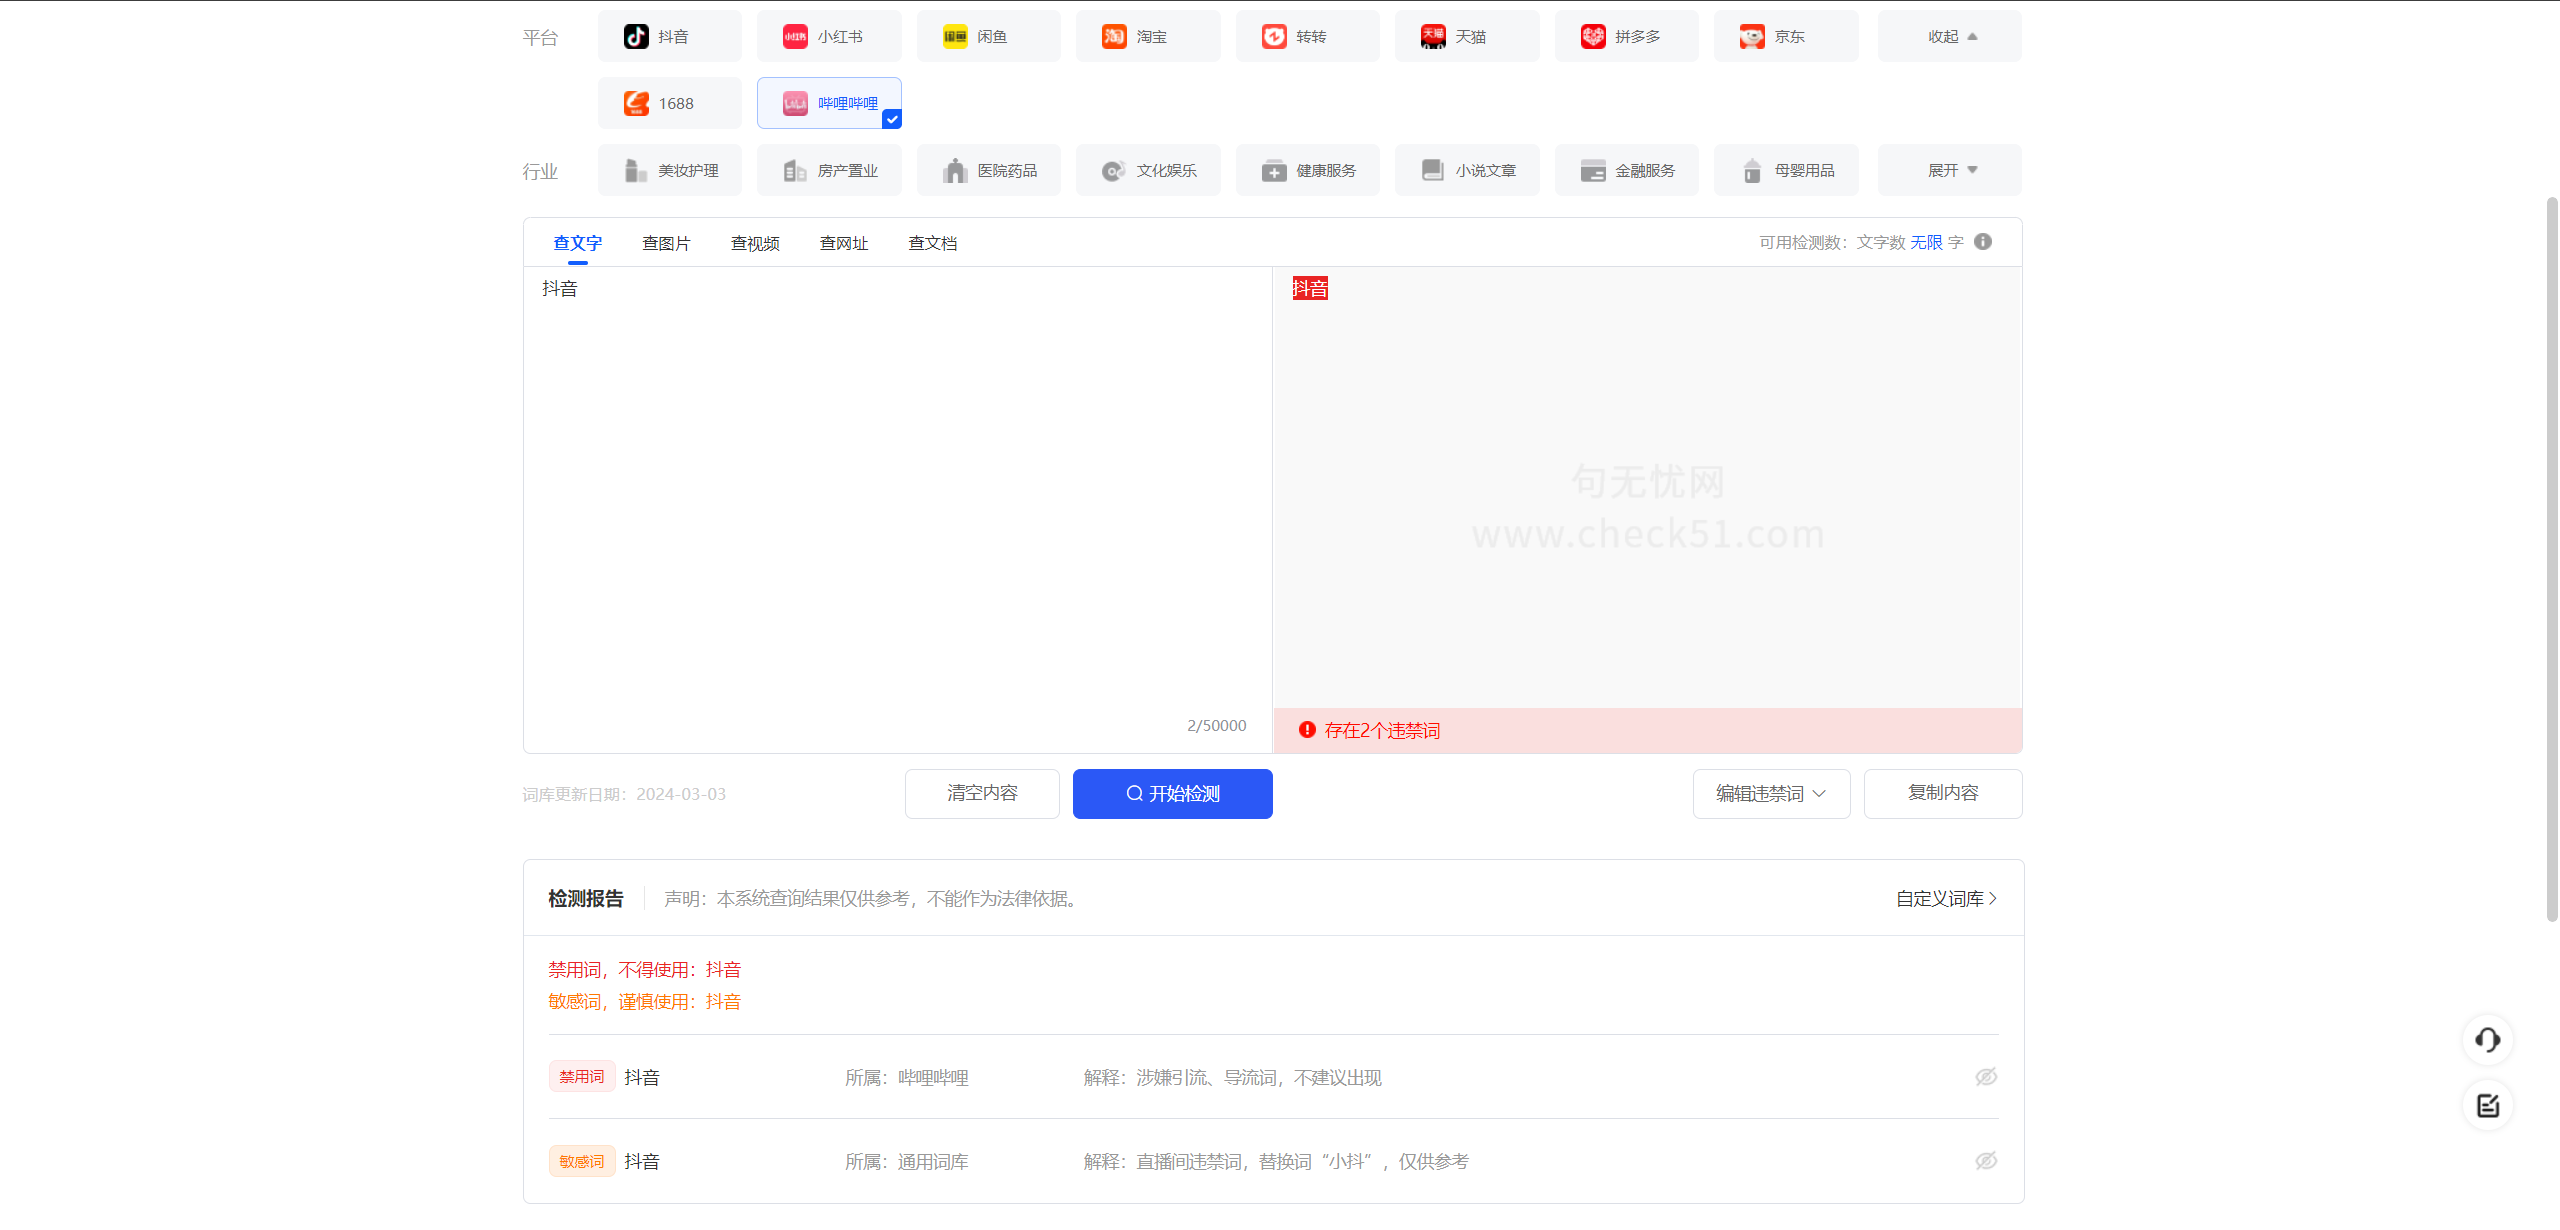Choose the 医院药品 industry
Screen dimensions: 2560x1230
(x=989, y=170)
